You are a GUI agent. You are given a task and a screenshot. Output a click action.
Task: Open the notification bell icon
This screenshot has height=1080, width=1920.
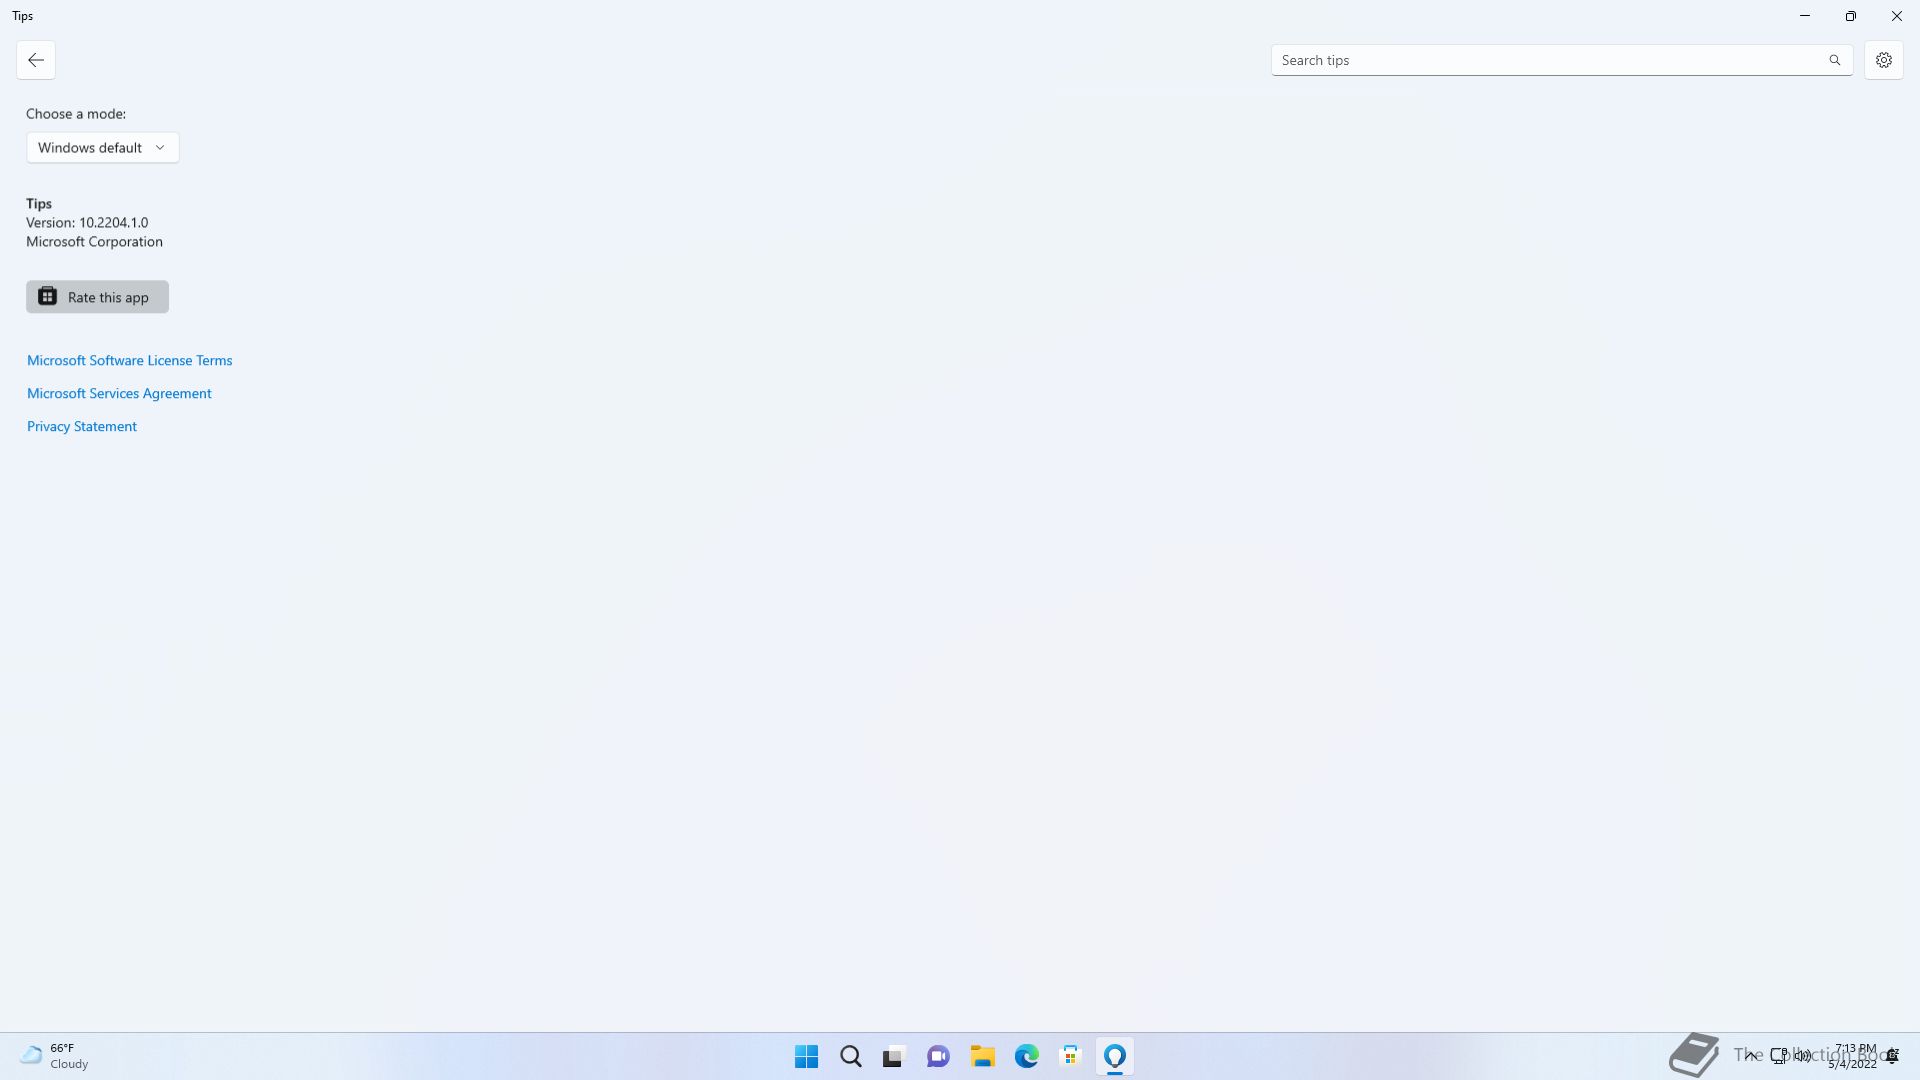pyautogui.click(x=1893, y=1055)
